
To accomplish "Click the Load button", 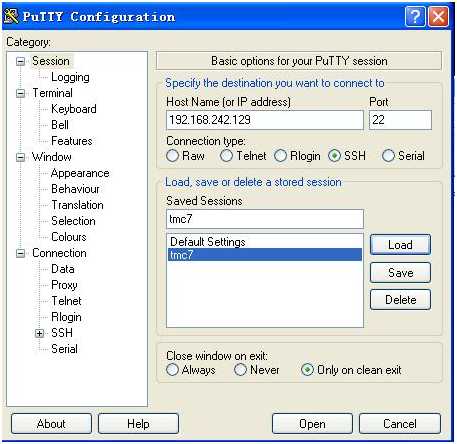I will (x=400, y=245).
